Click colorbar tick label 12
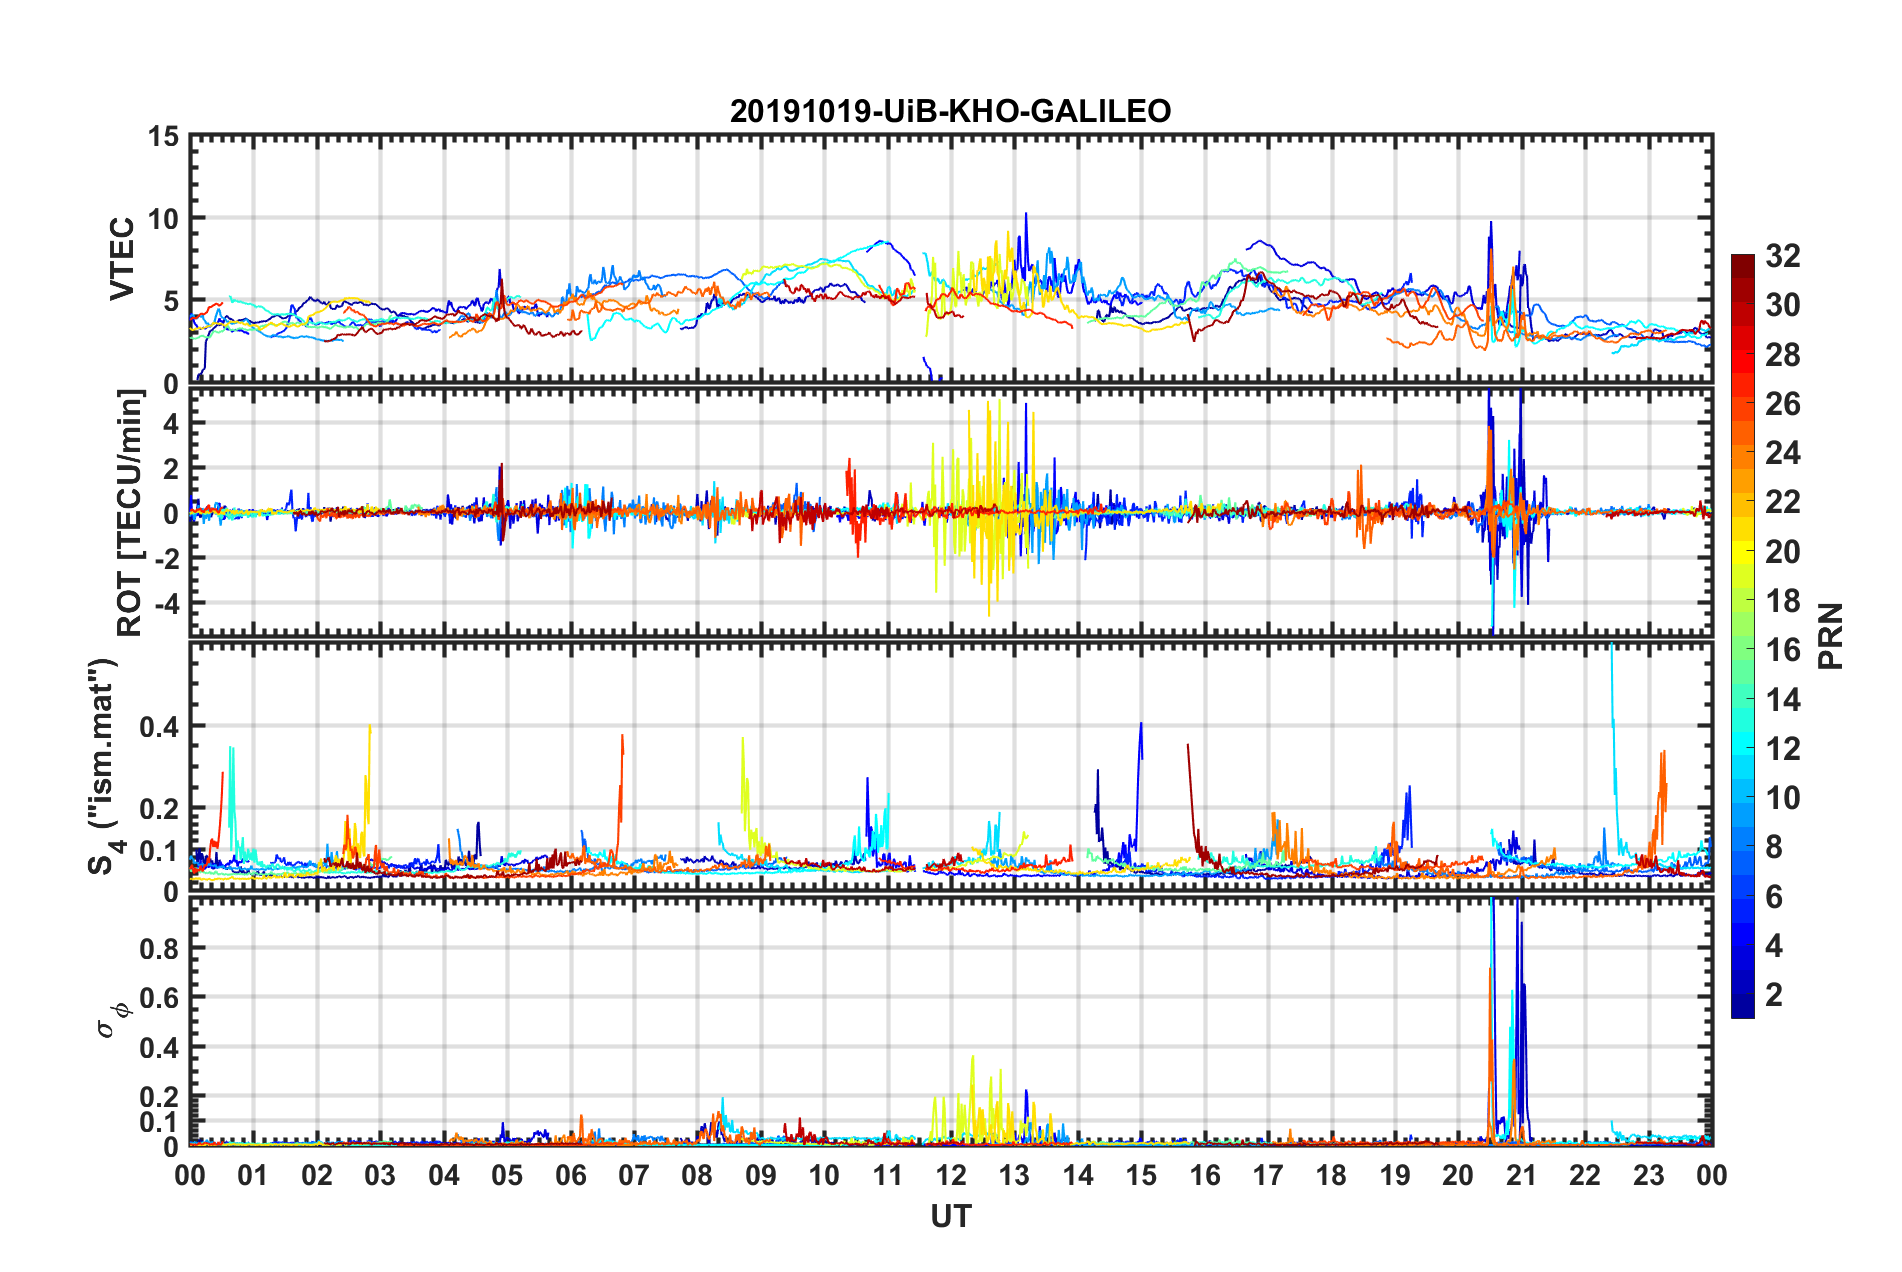This screenshot has width=1902, height=1272. coord(1782,748)
